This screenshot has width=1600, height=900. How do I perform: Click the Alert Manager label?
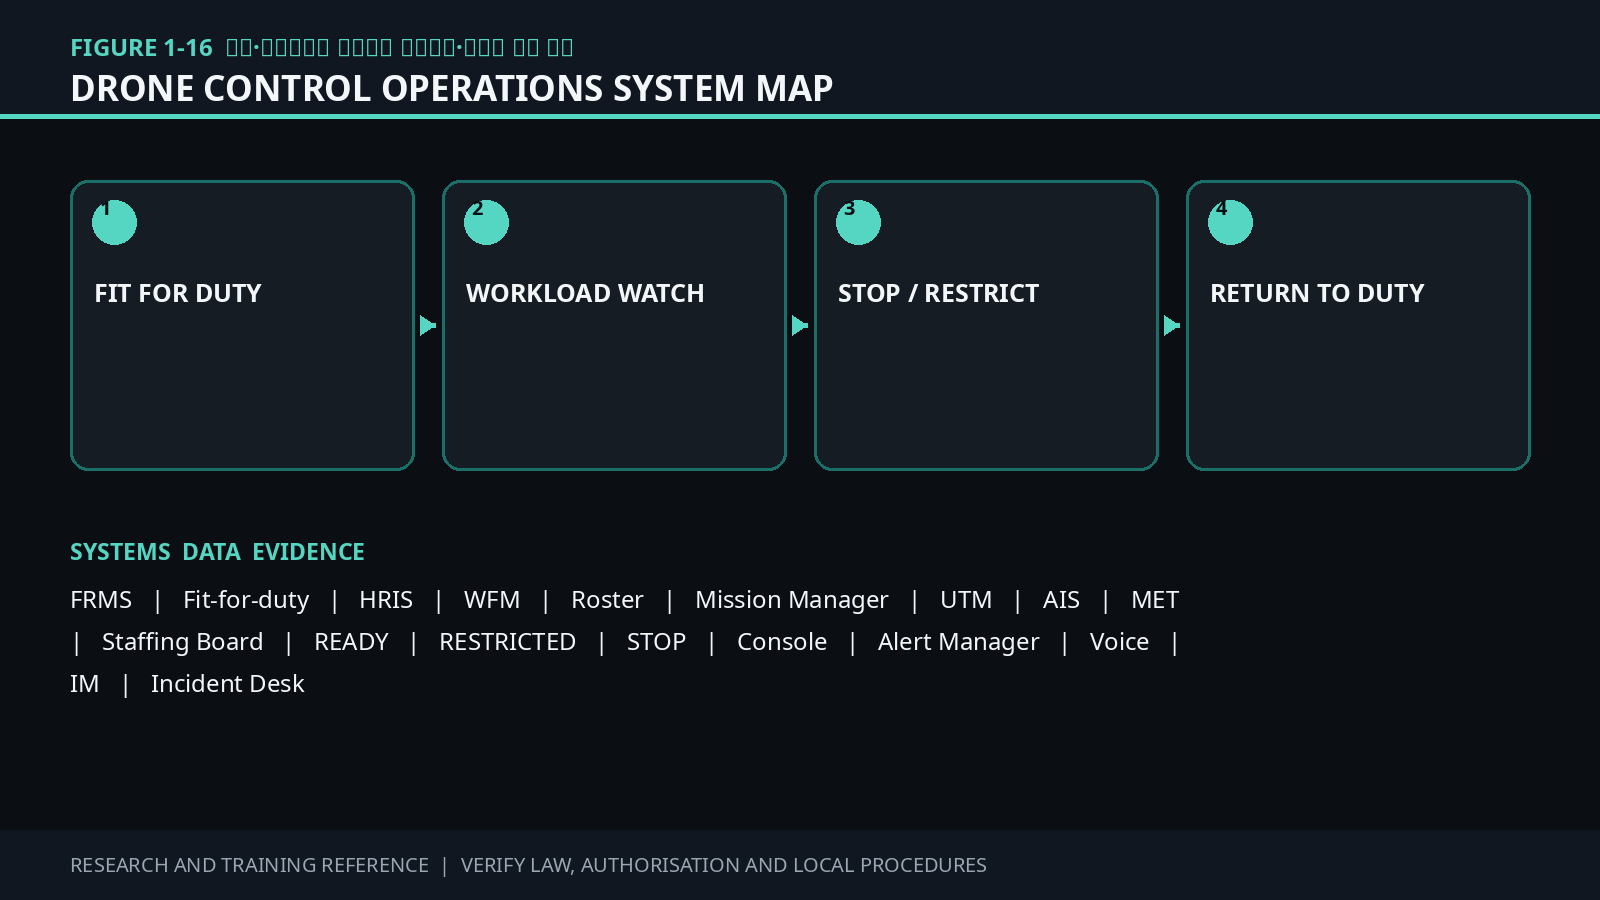point(959,642)
